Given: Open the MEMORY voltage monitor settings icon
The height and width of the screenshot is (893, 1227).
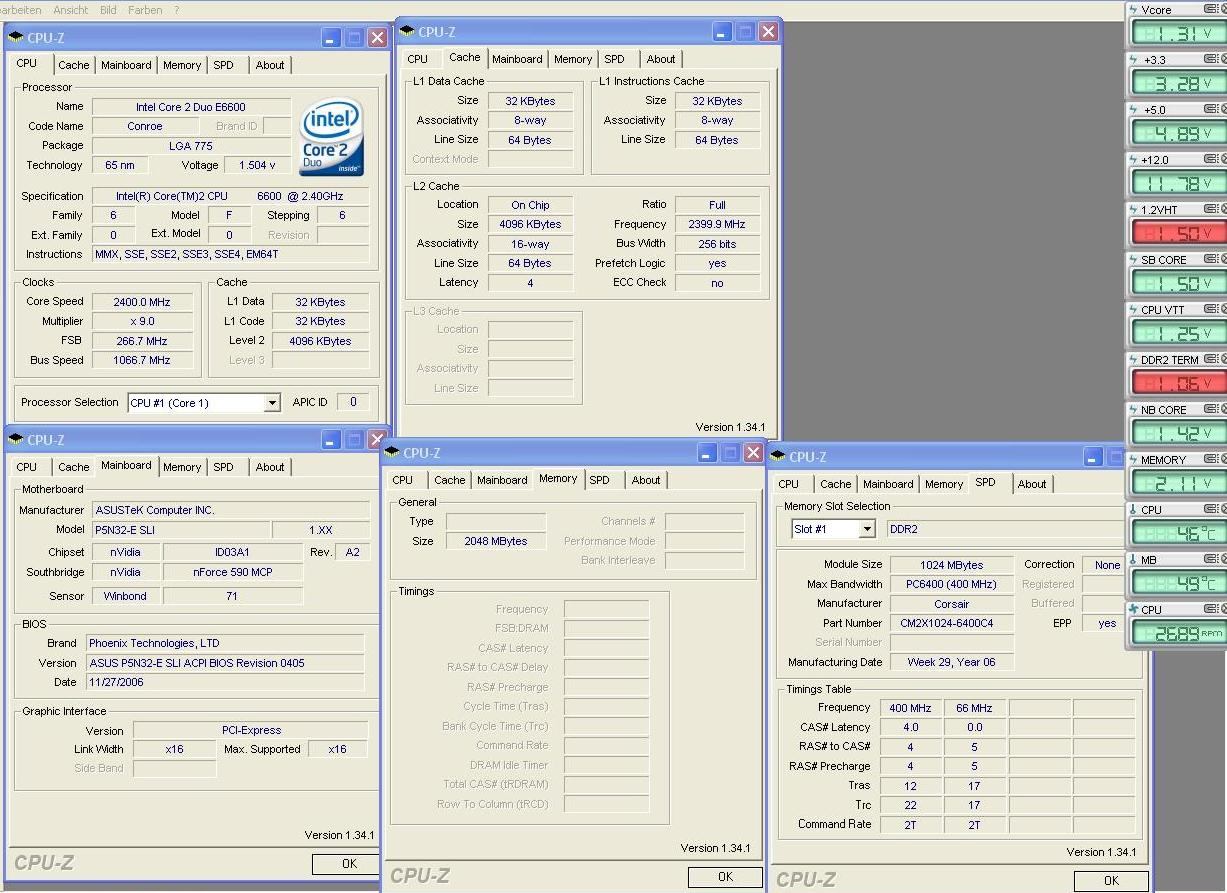Looking at the screenshot, I should [x=1210, y=459].
